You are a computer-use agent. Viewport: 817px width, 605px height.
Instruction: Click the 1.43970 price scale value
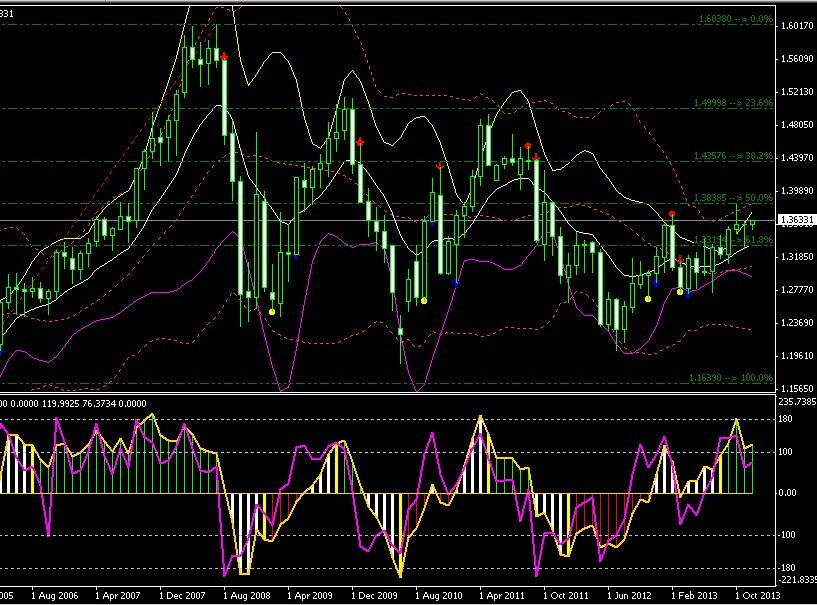click(x=797, y=157)
